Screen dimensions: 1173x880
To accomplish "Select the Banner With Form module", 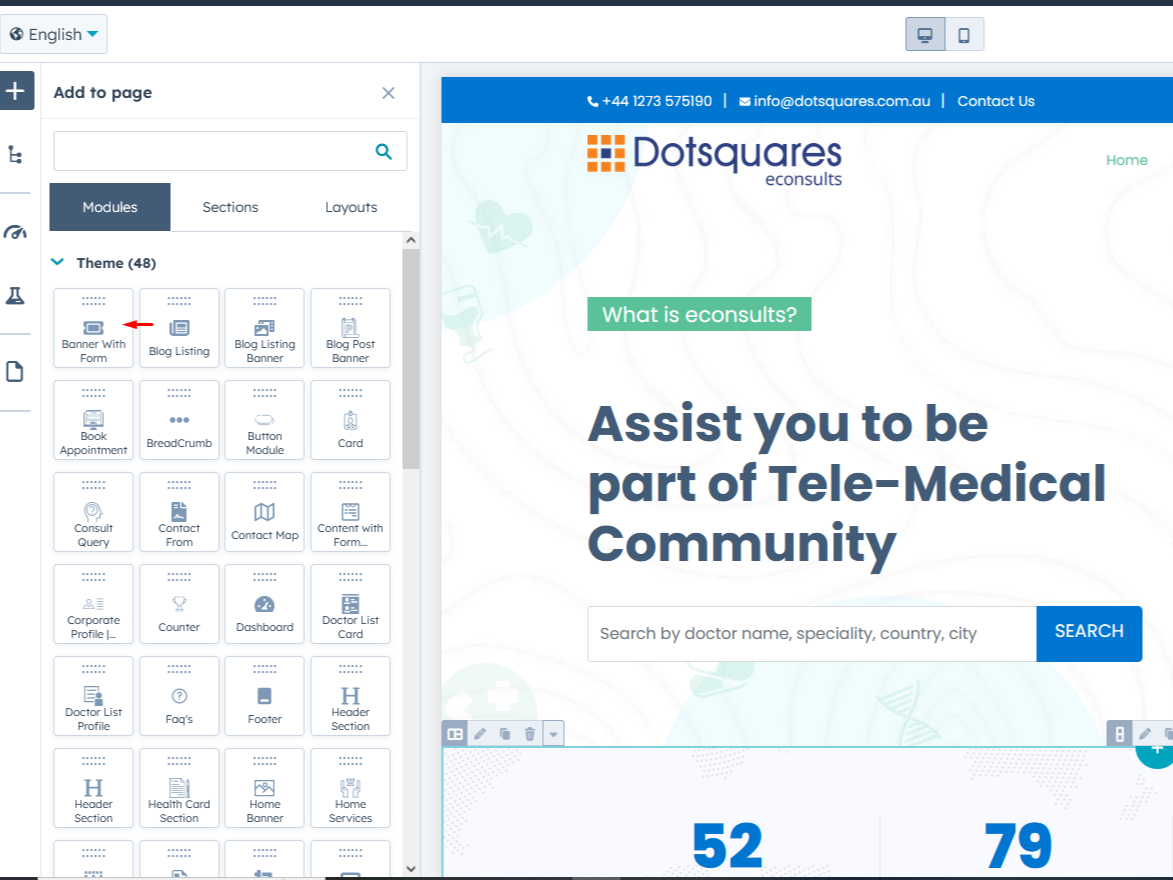I will (x=93, y=329).
